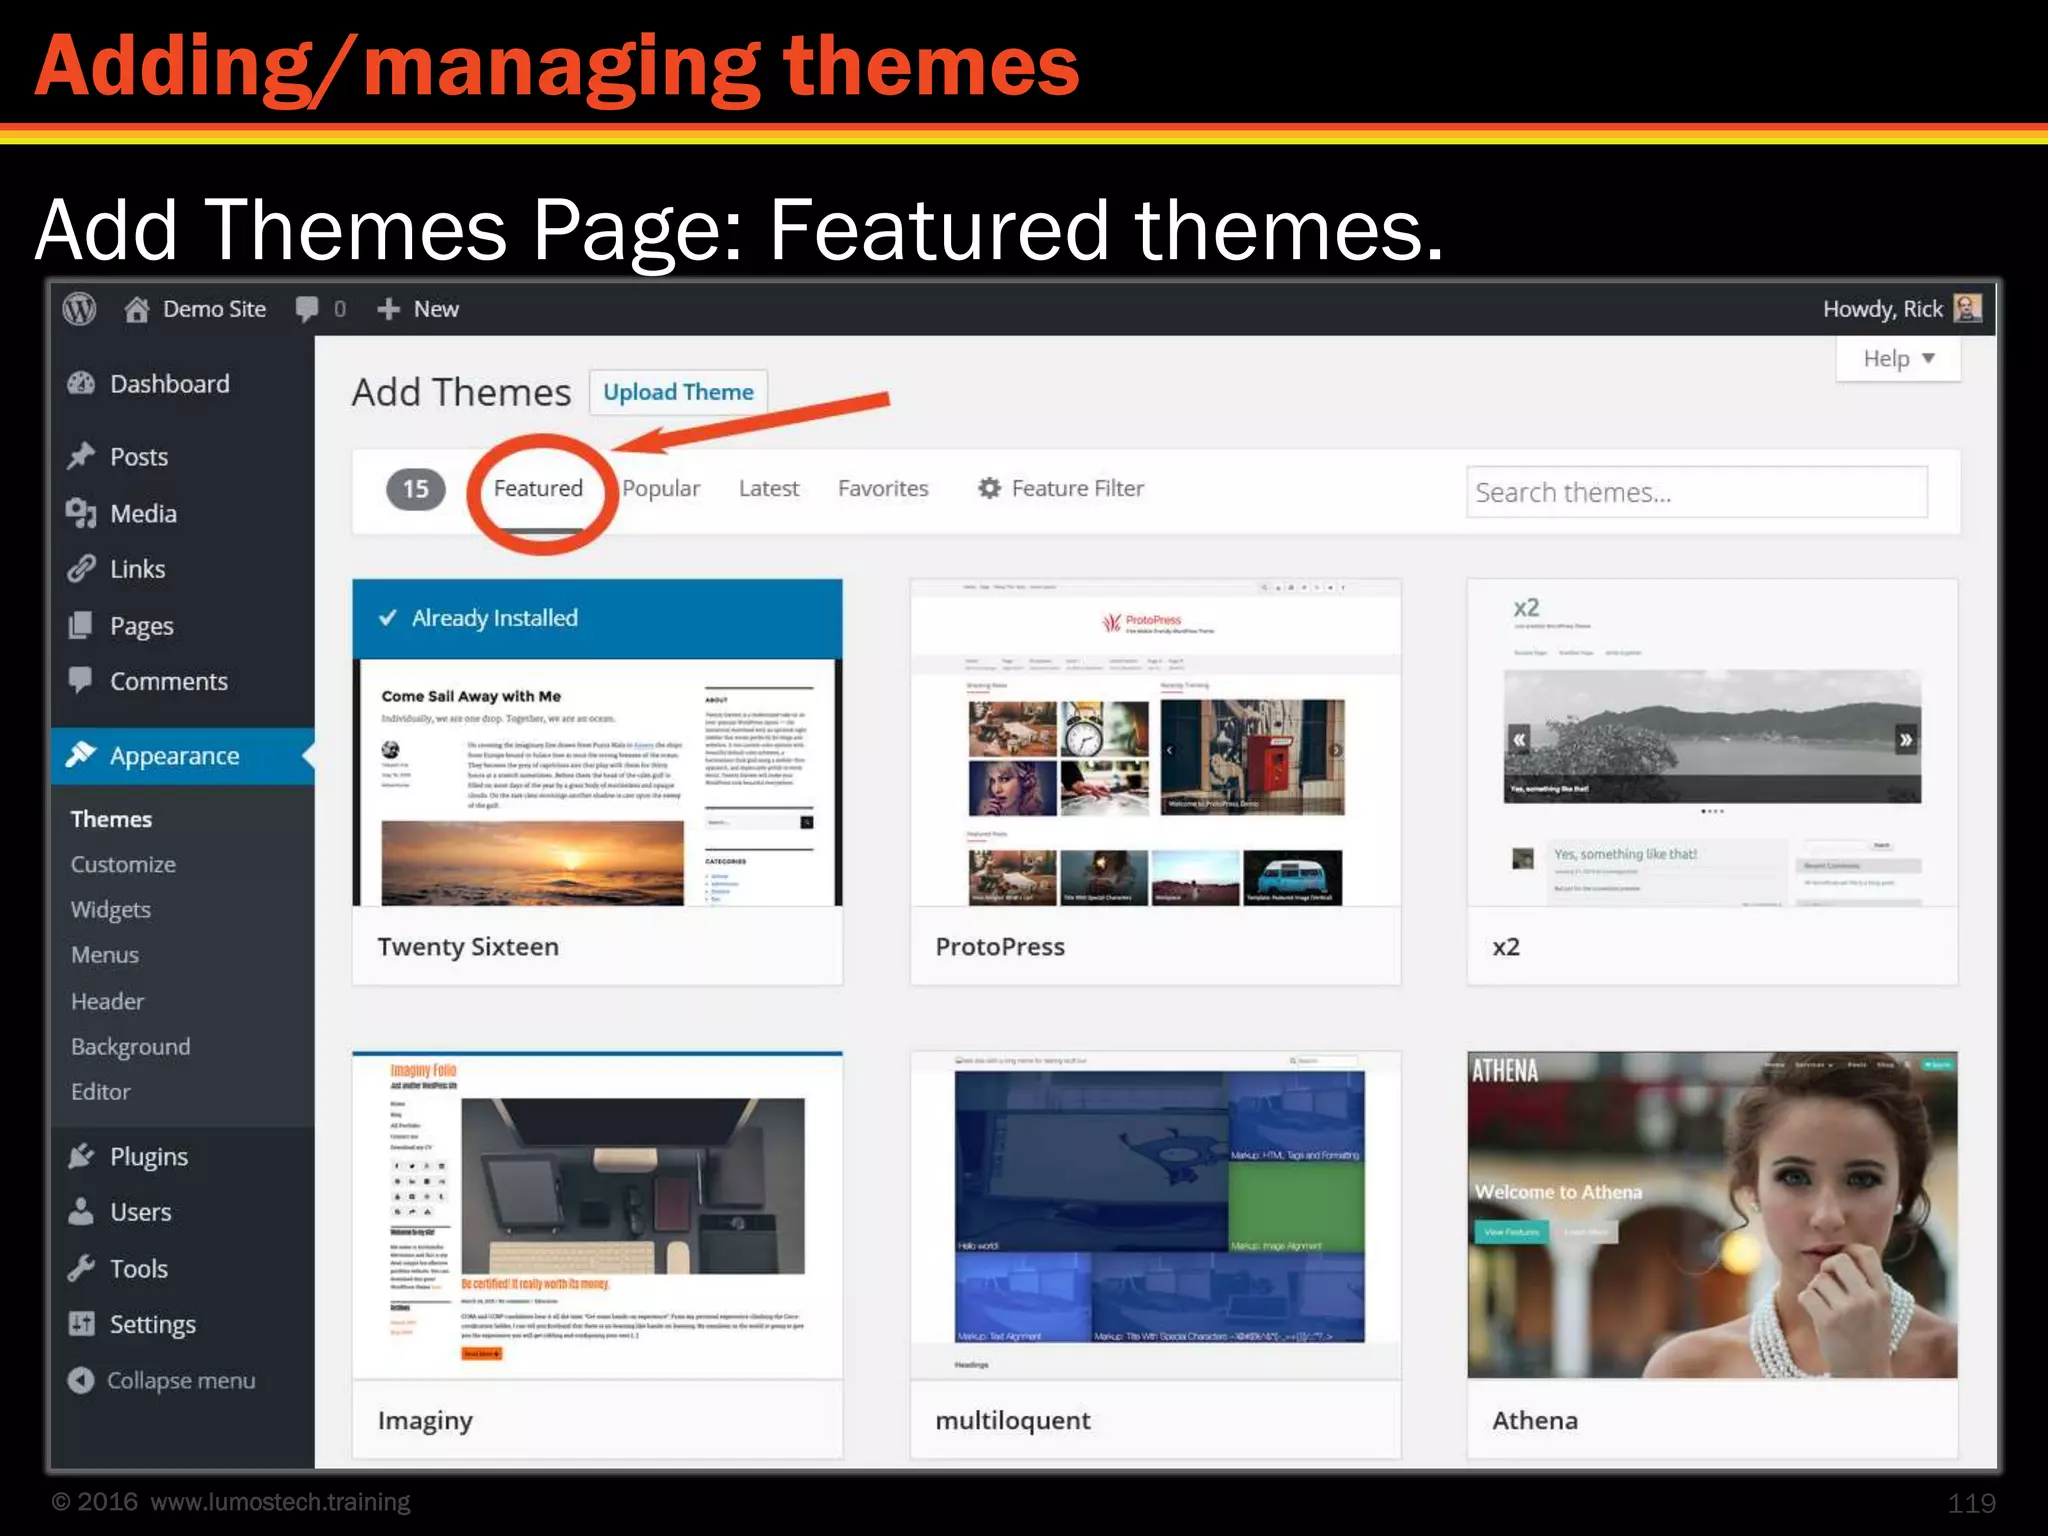Image resolution: width=2048 pixels, height=1536 pixels.
Task: Select Customize in Appearance submenu
Action: (123, 864)
